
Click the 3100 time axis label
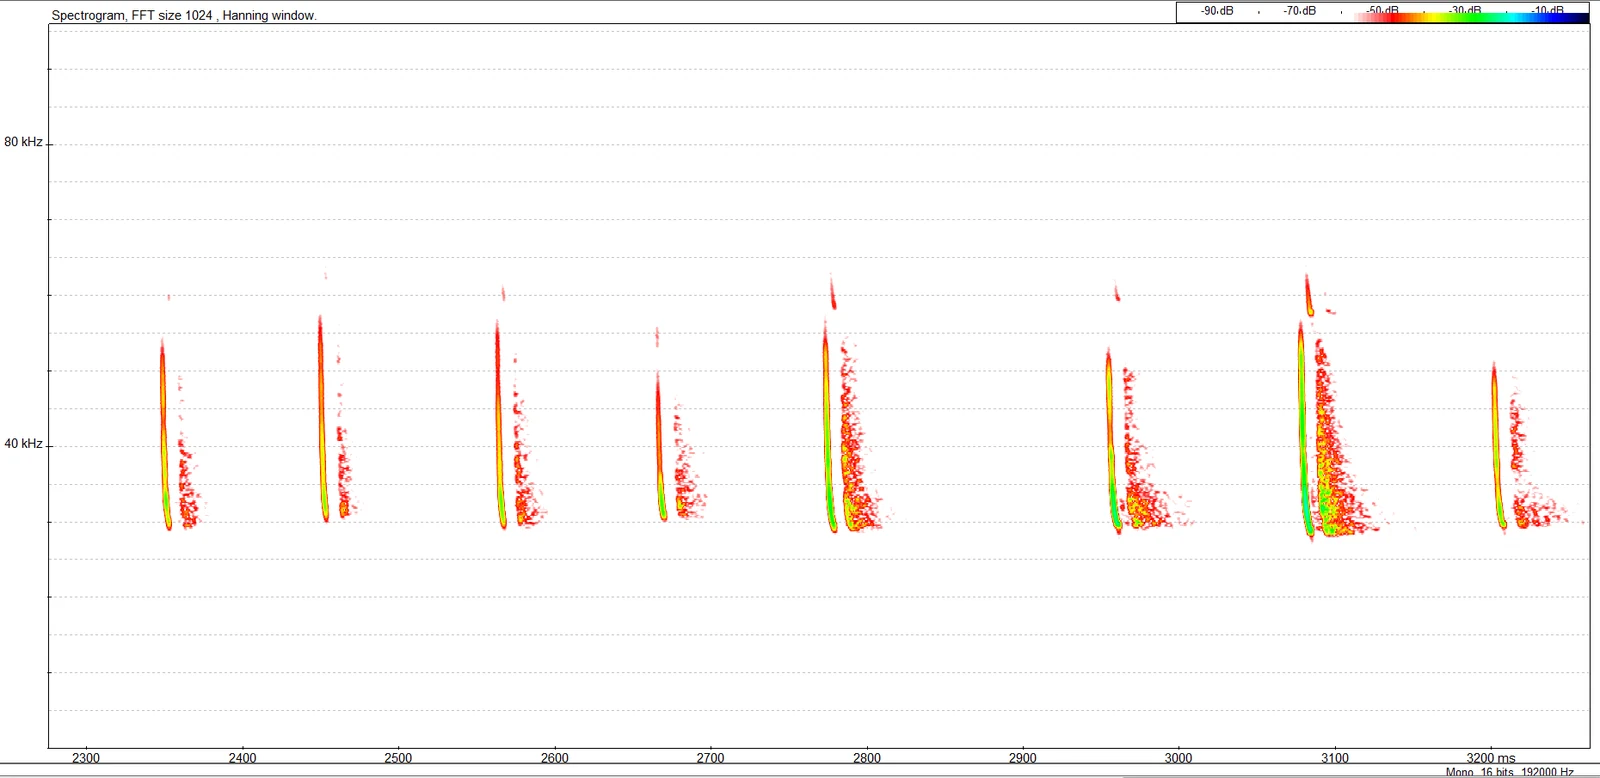pyautogui.click(x=1335, y=758)
